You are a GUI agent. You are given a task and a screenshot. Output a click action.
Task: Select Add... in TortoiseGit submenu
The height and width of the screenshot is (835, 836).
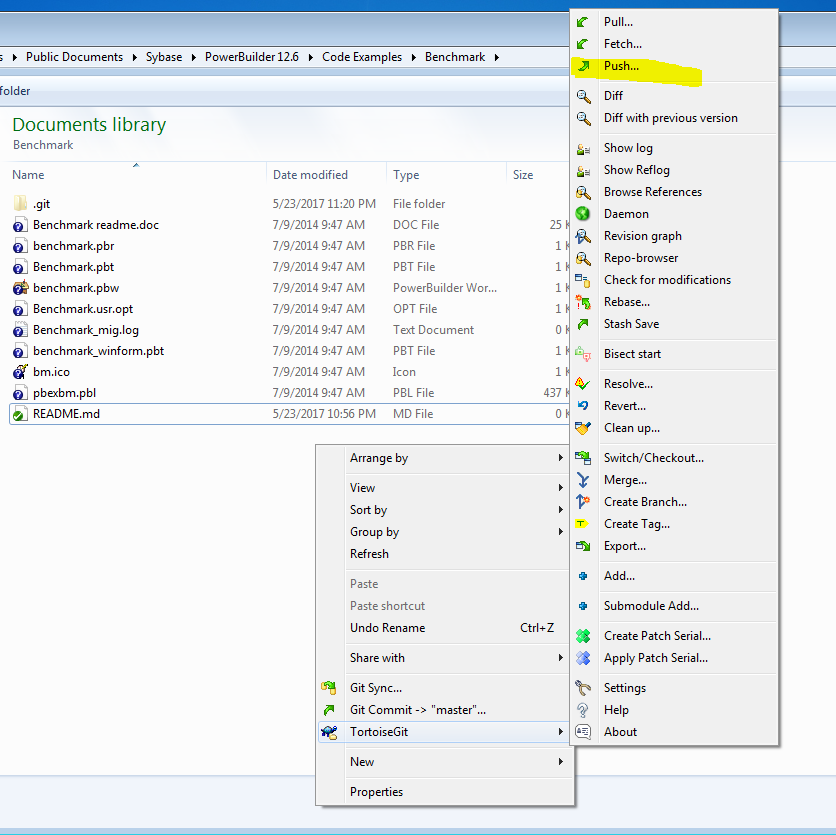(674, 576)
